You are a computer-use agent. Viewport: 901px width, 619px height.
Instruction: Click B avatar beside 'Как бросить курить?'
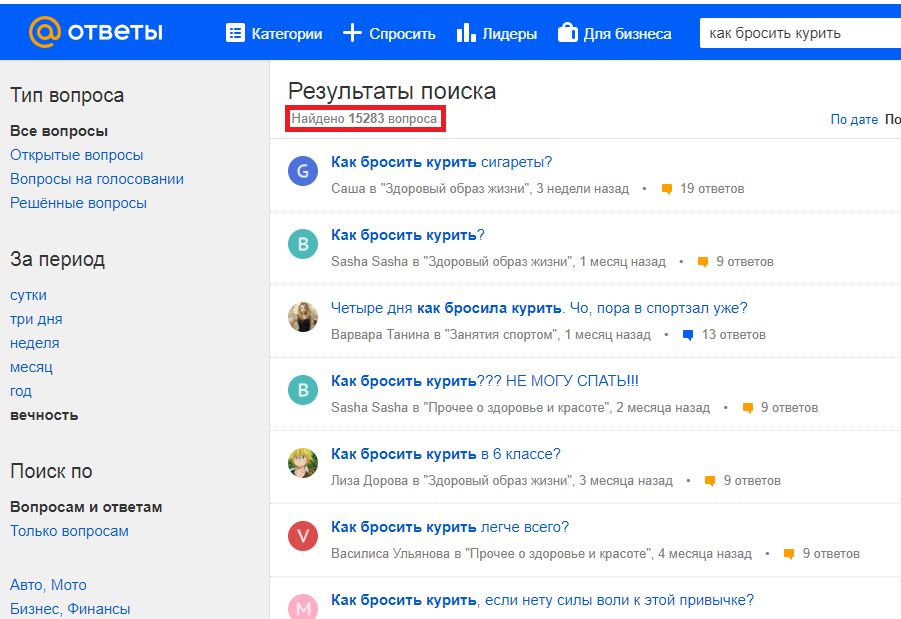pyautogui.click(x=303, y=244)
